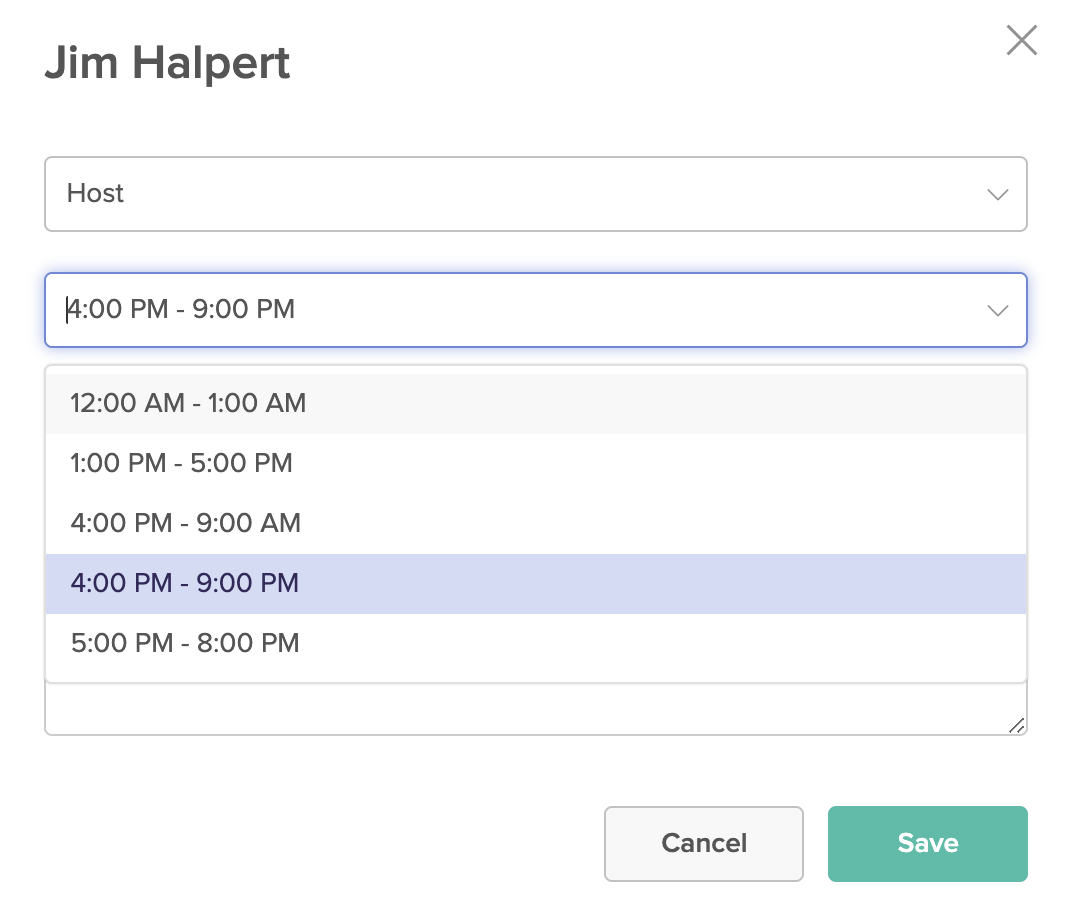Save the shift changes
This screenshot has width=1066, height=904.
coord(927,844)
